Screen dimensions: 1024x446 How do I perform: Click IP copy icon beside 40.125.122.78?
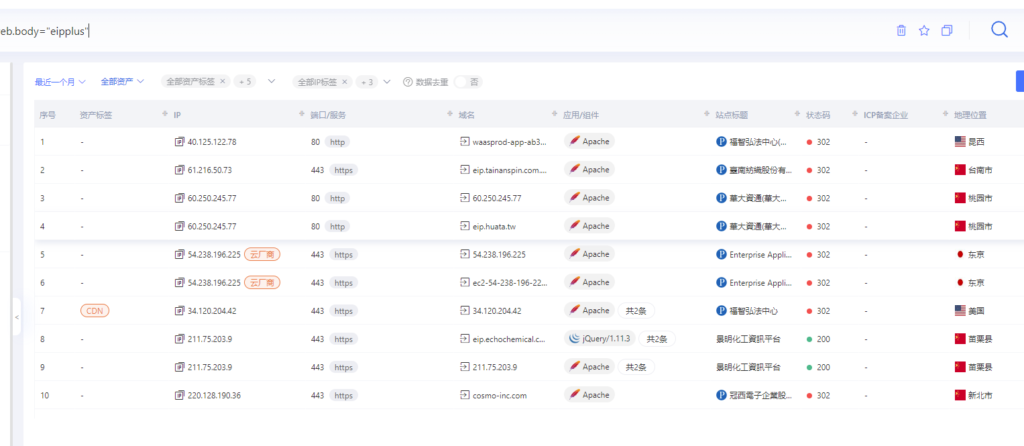(x=180, y=142)
